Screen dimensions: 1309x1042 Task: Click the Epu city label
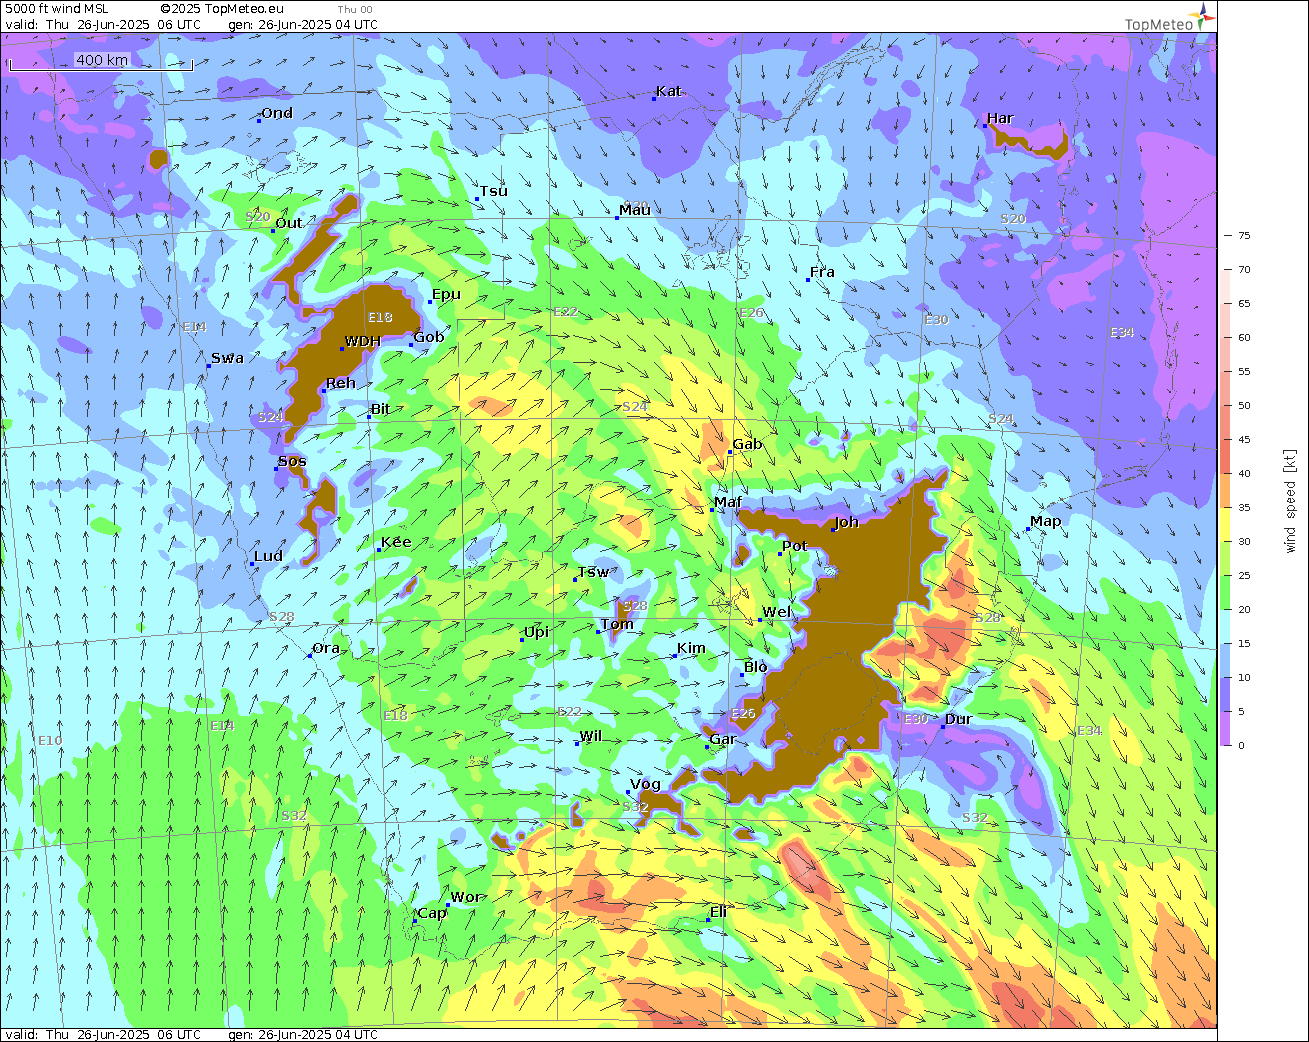(446, 294)
